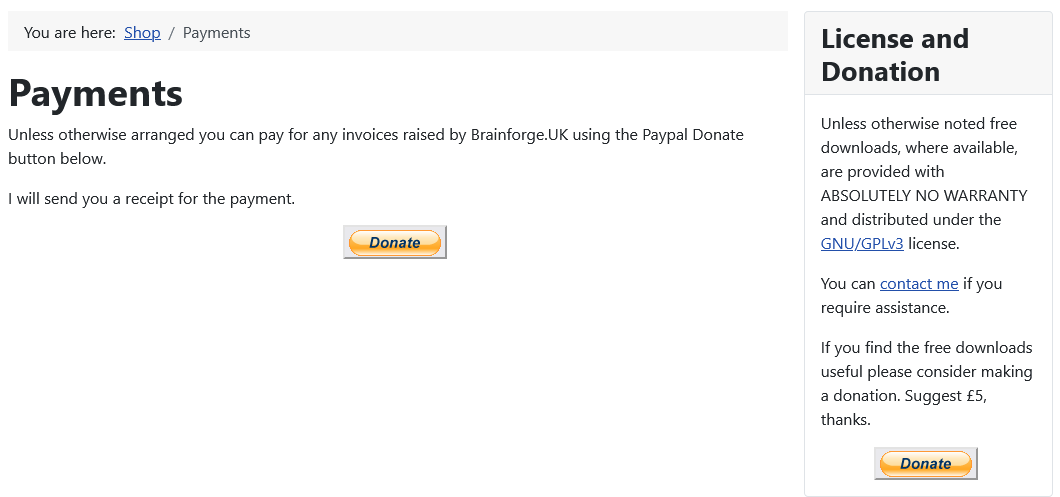1060x497 pixels.
Task: Click the 'License and Donation' panel heading
Action: point(895,55)
